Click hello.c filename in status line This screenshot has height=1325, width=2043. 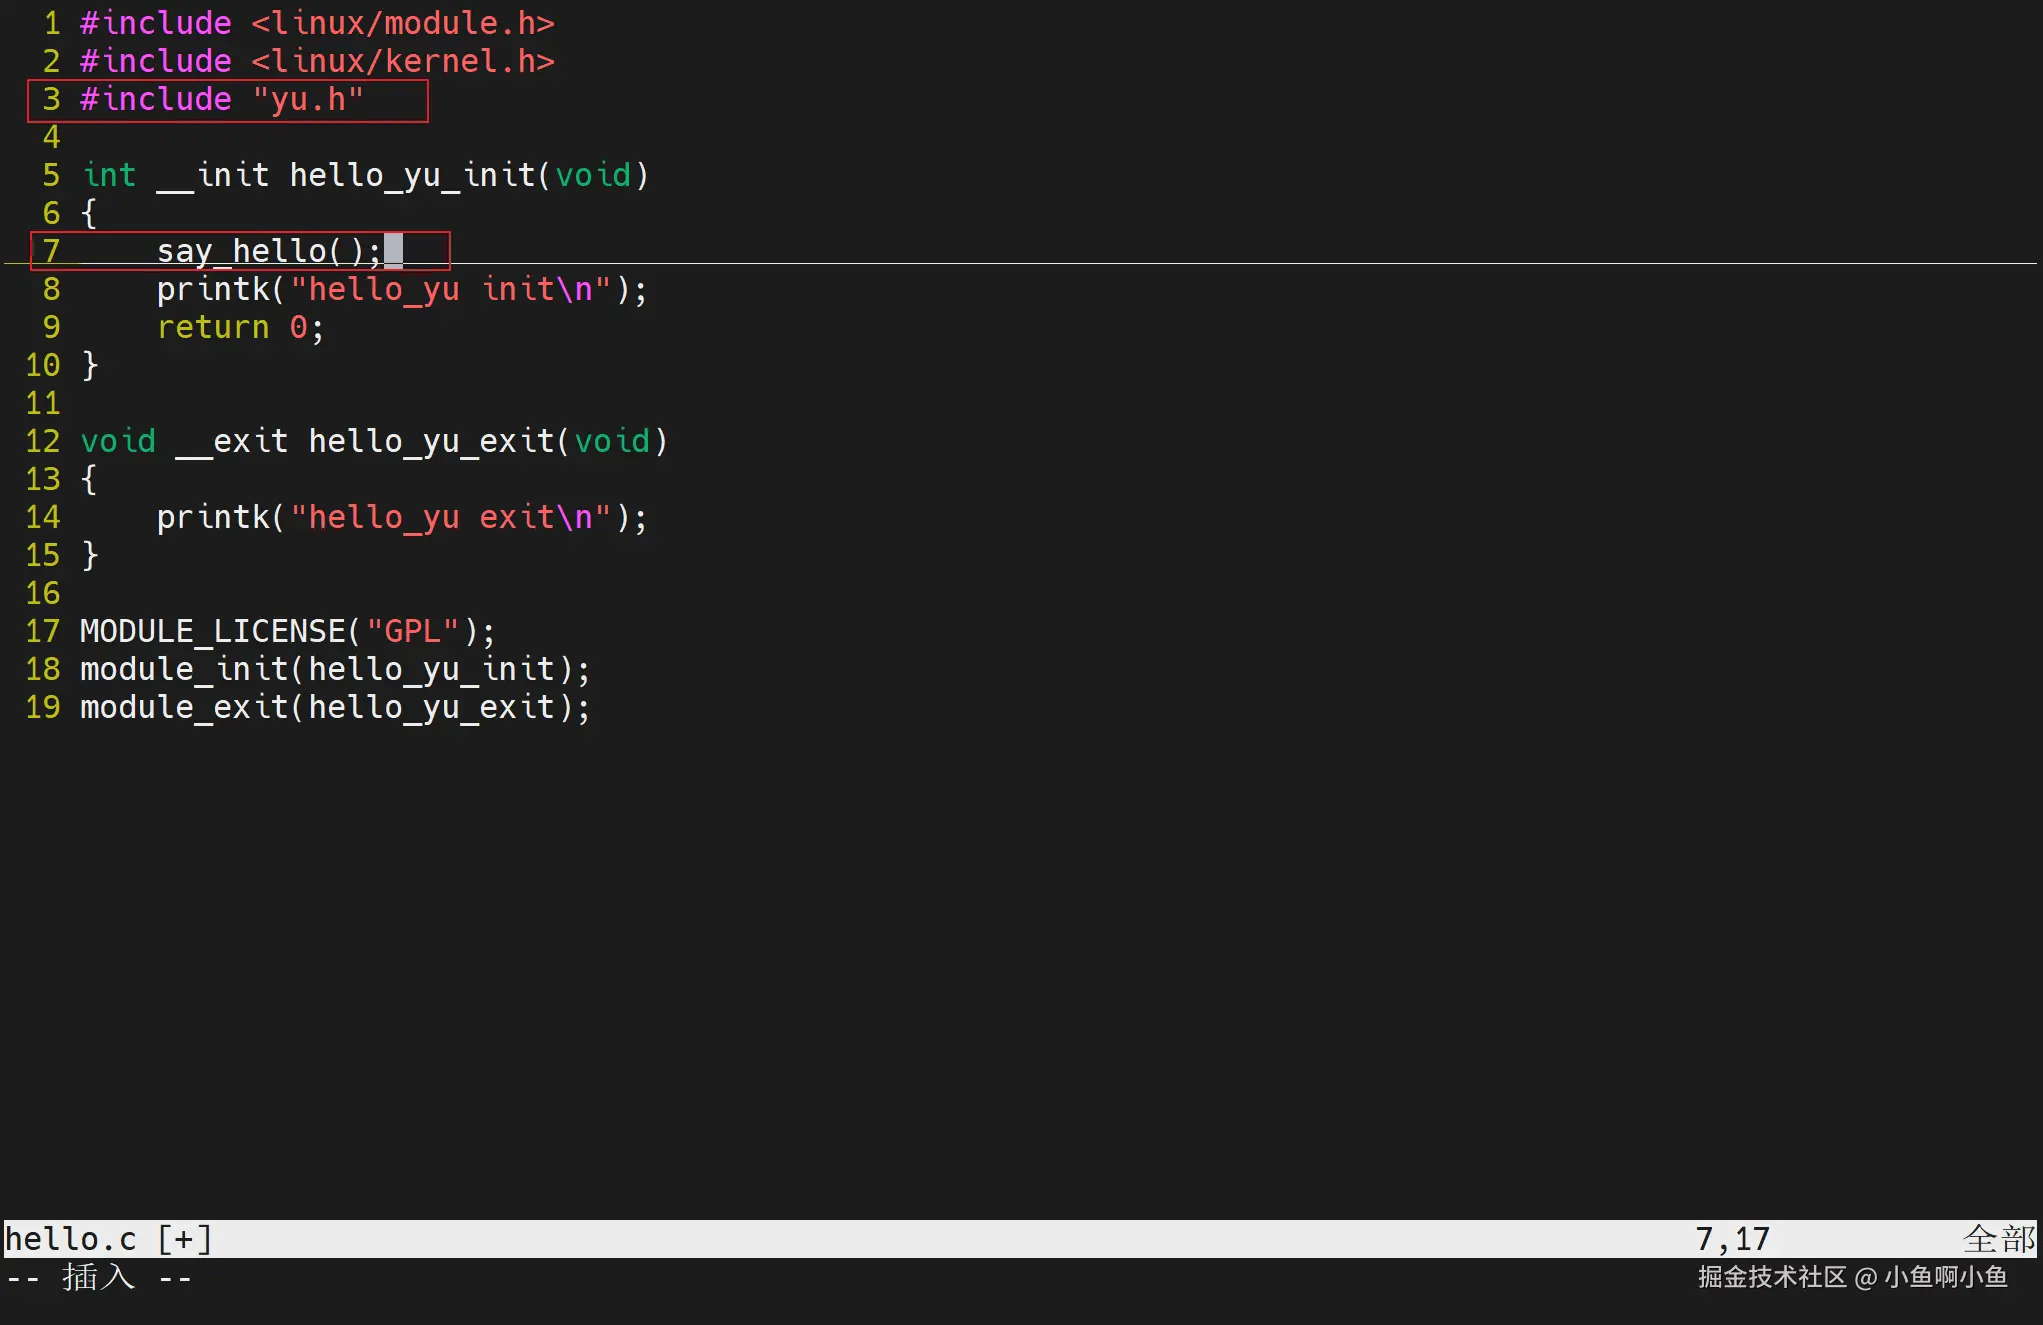(x=71, y=1239)
